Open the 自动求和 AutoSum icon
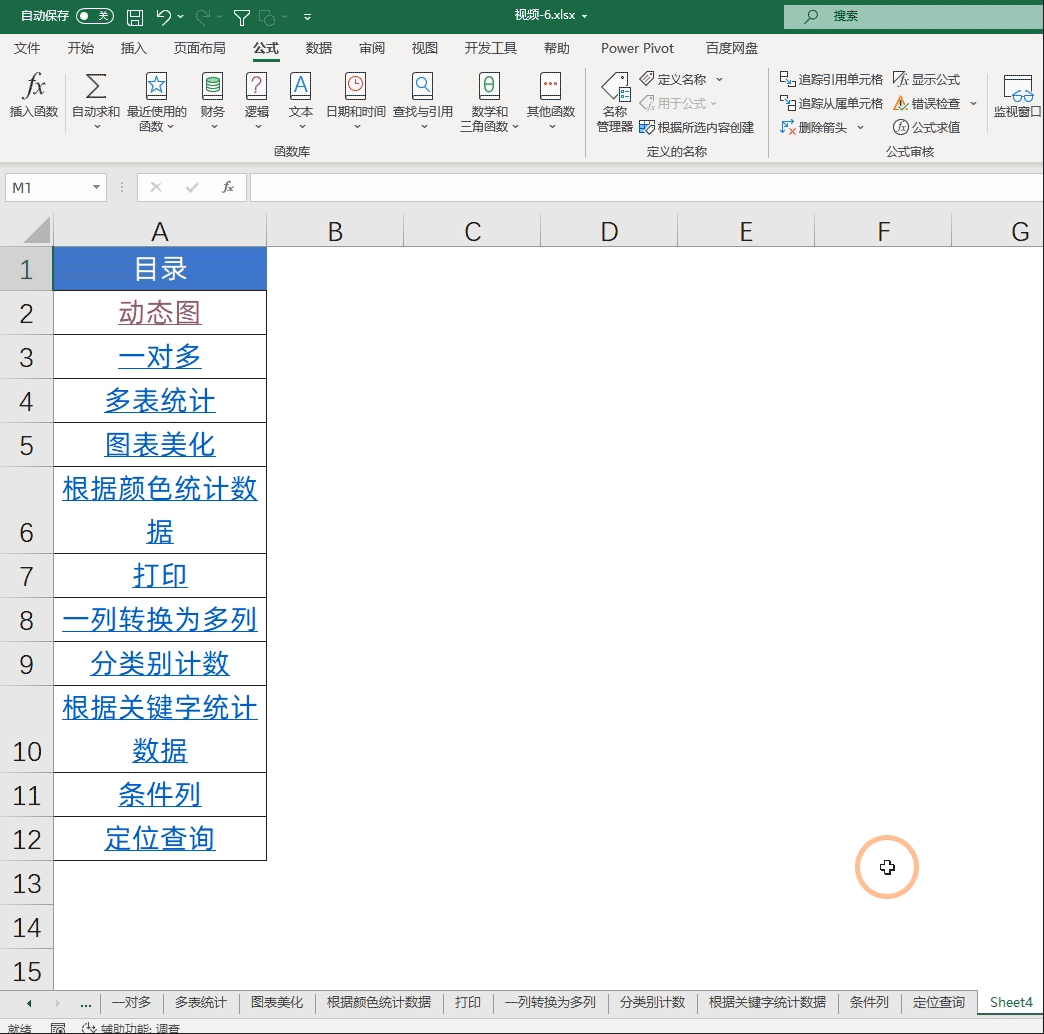 click(x=96, y=88)
